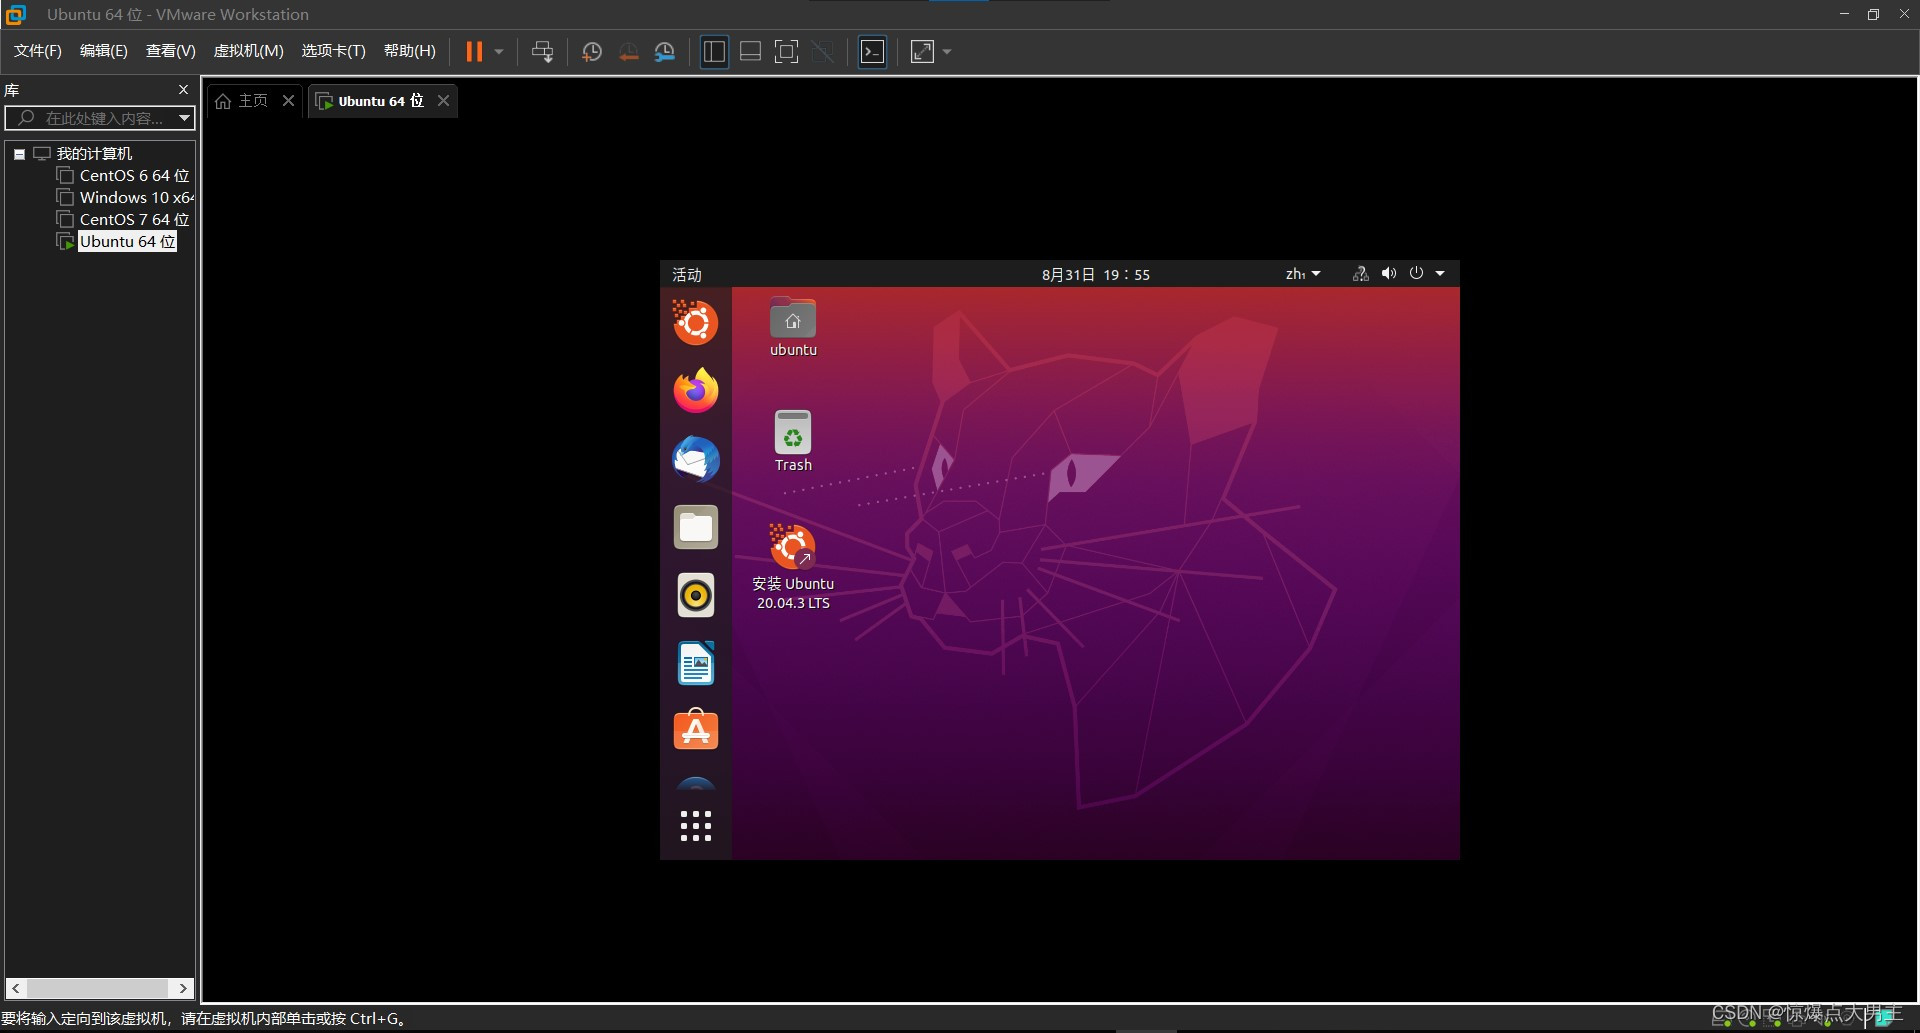Open the power options dropdown arrow

pyautogui.click(x=499, y=52)
